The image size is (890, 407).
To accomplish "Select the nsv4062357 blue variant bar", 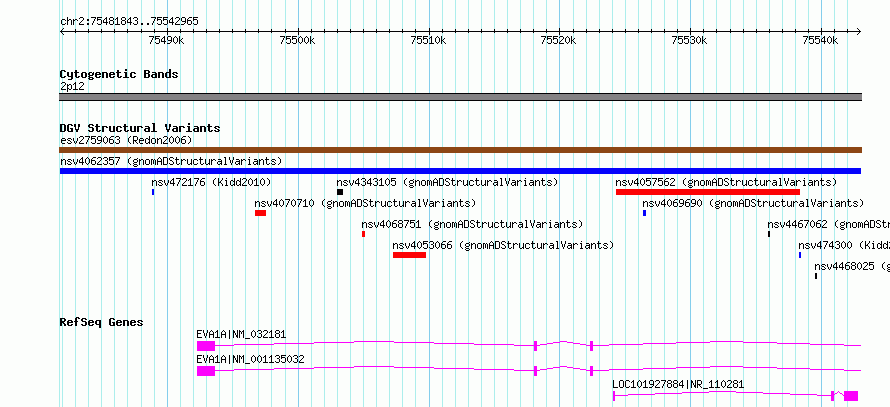I will [460, 171].
